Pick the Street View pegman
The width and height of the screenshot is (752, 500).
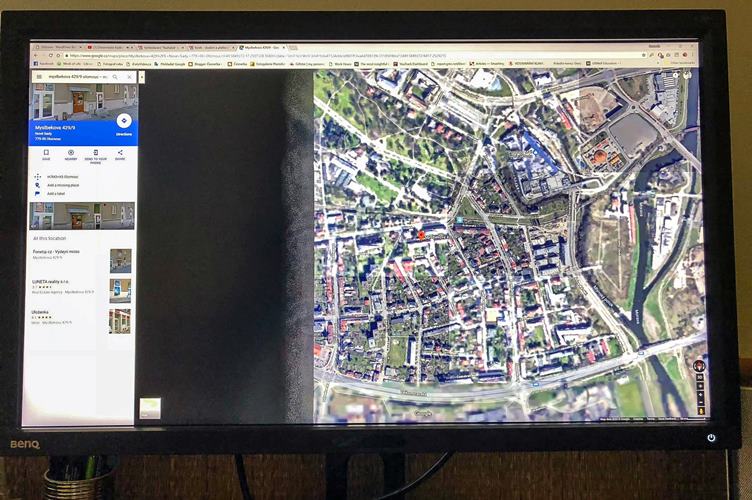pos(701,411)
